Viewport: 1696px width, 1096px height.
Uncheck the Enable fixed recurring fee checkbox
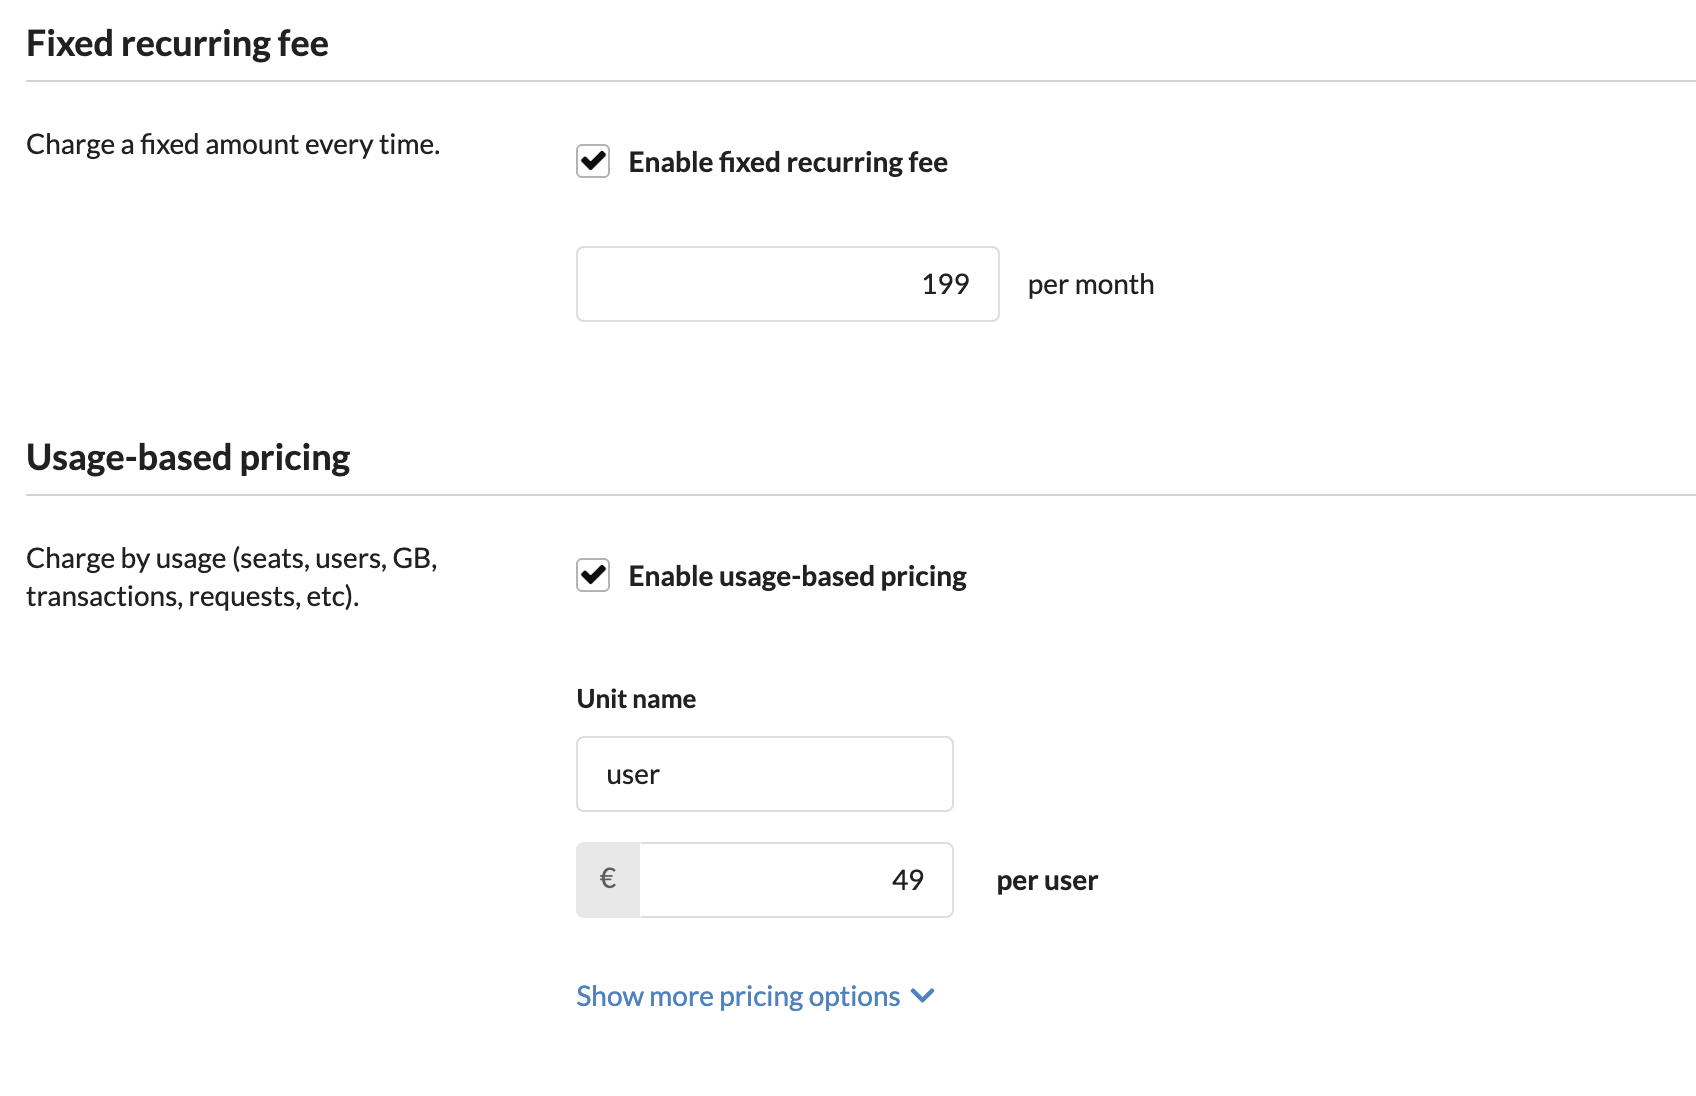coord(593,161)
